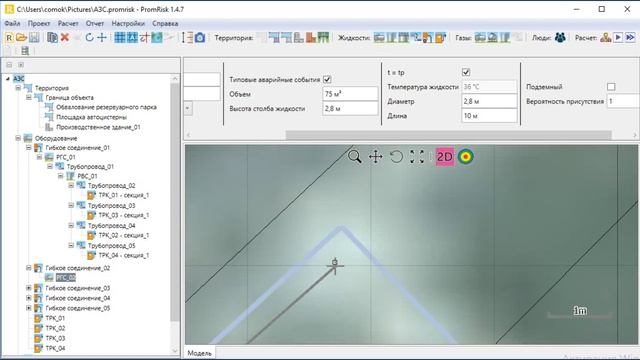Click the Объем input field
The width and height of the screenshot is (640, 360).
(350, 93)
